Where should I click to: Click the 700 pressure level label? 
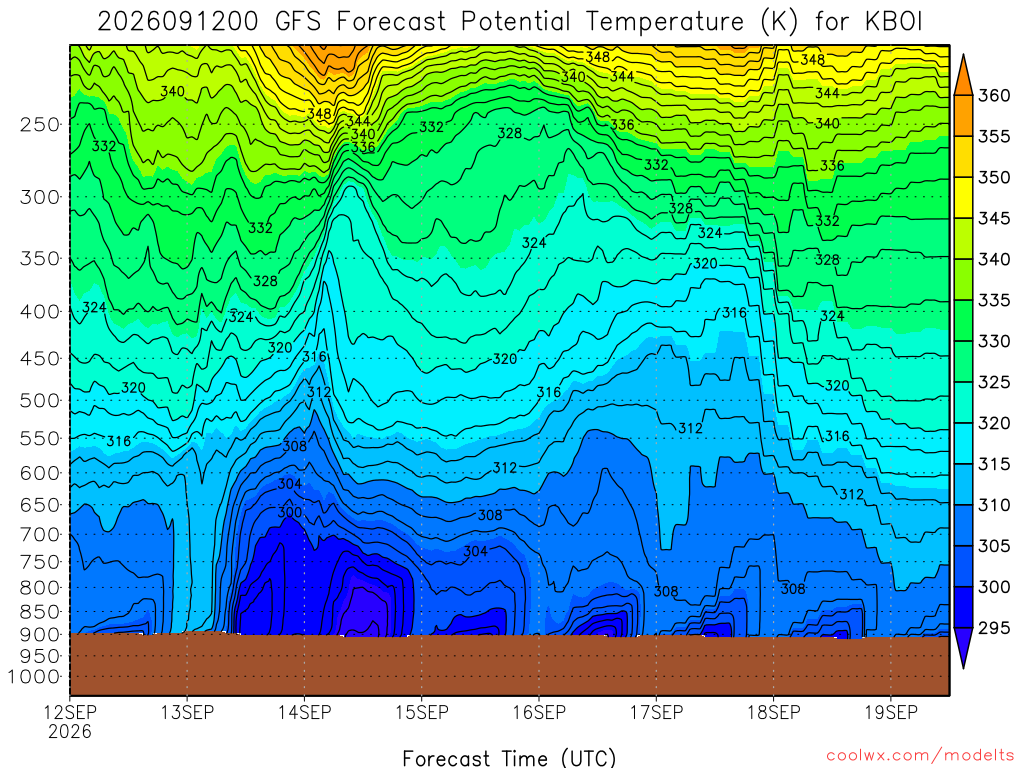[x=40, y=534]
